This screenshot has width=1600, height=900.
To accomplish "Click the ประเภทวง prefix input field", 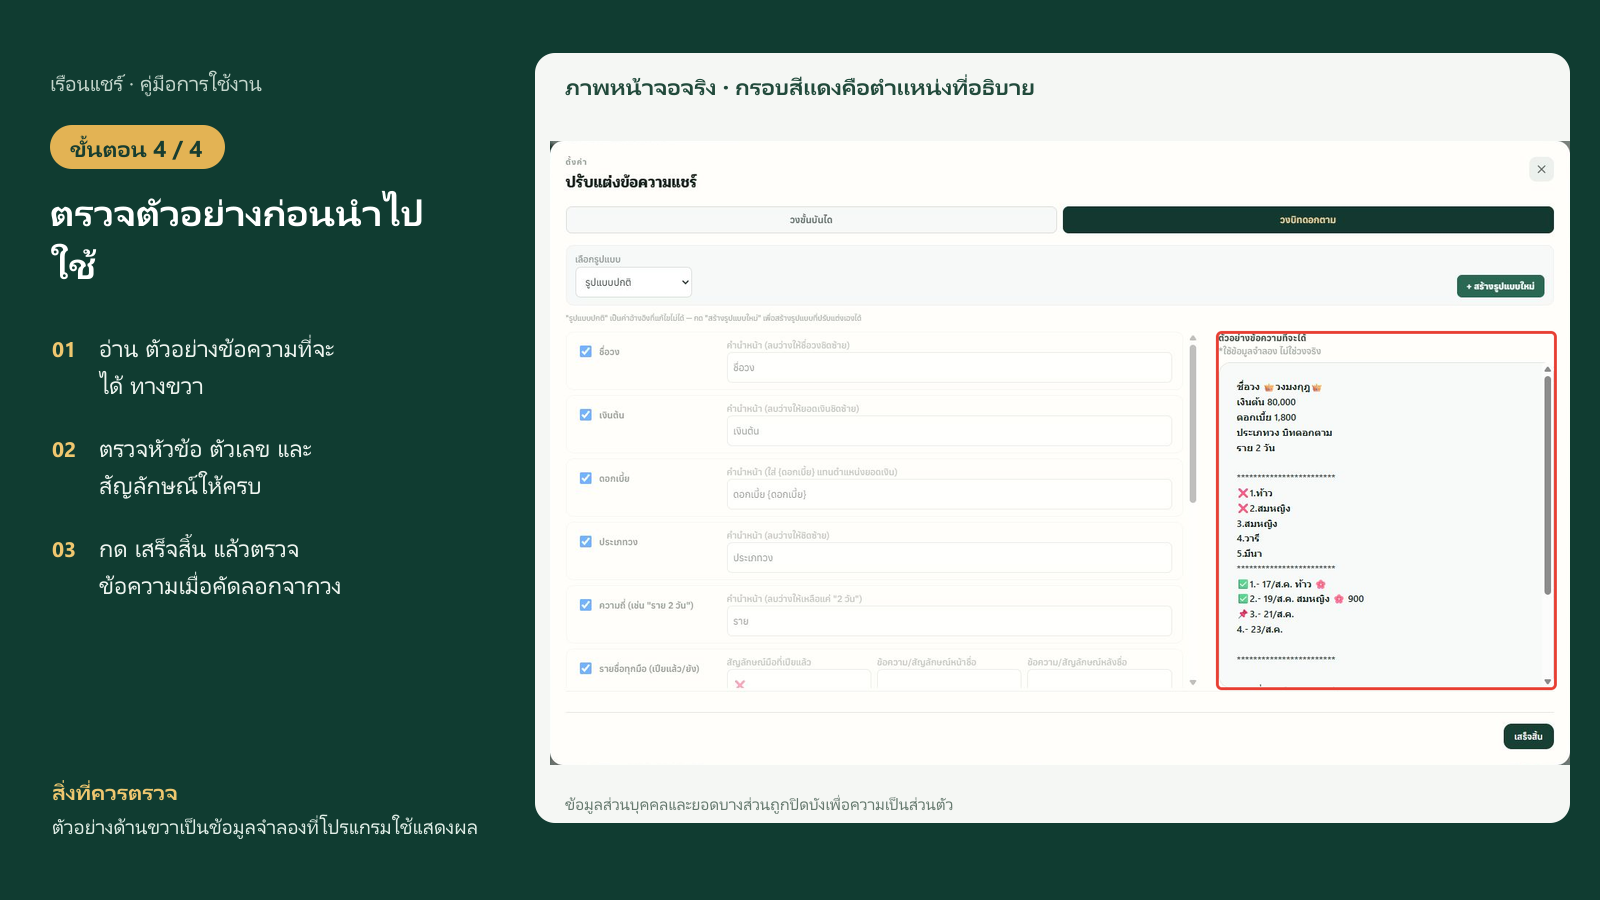I will [x=949, y=557].
